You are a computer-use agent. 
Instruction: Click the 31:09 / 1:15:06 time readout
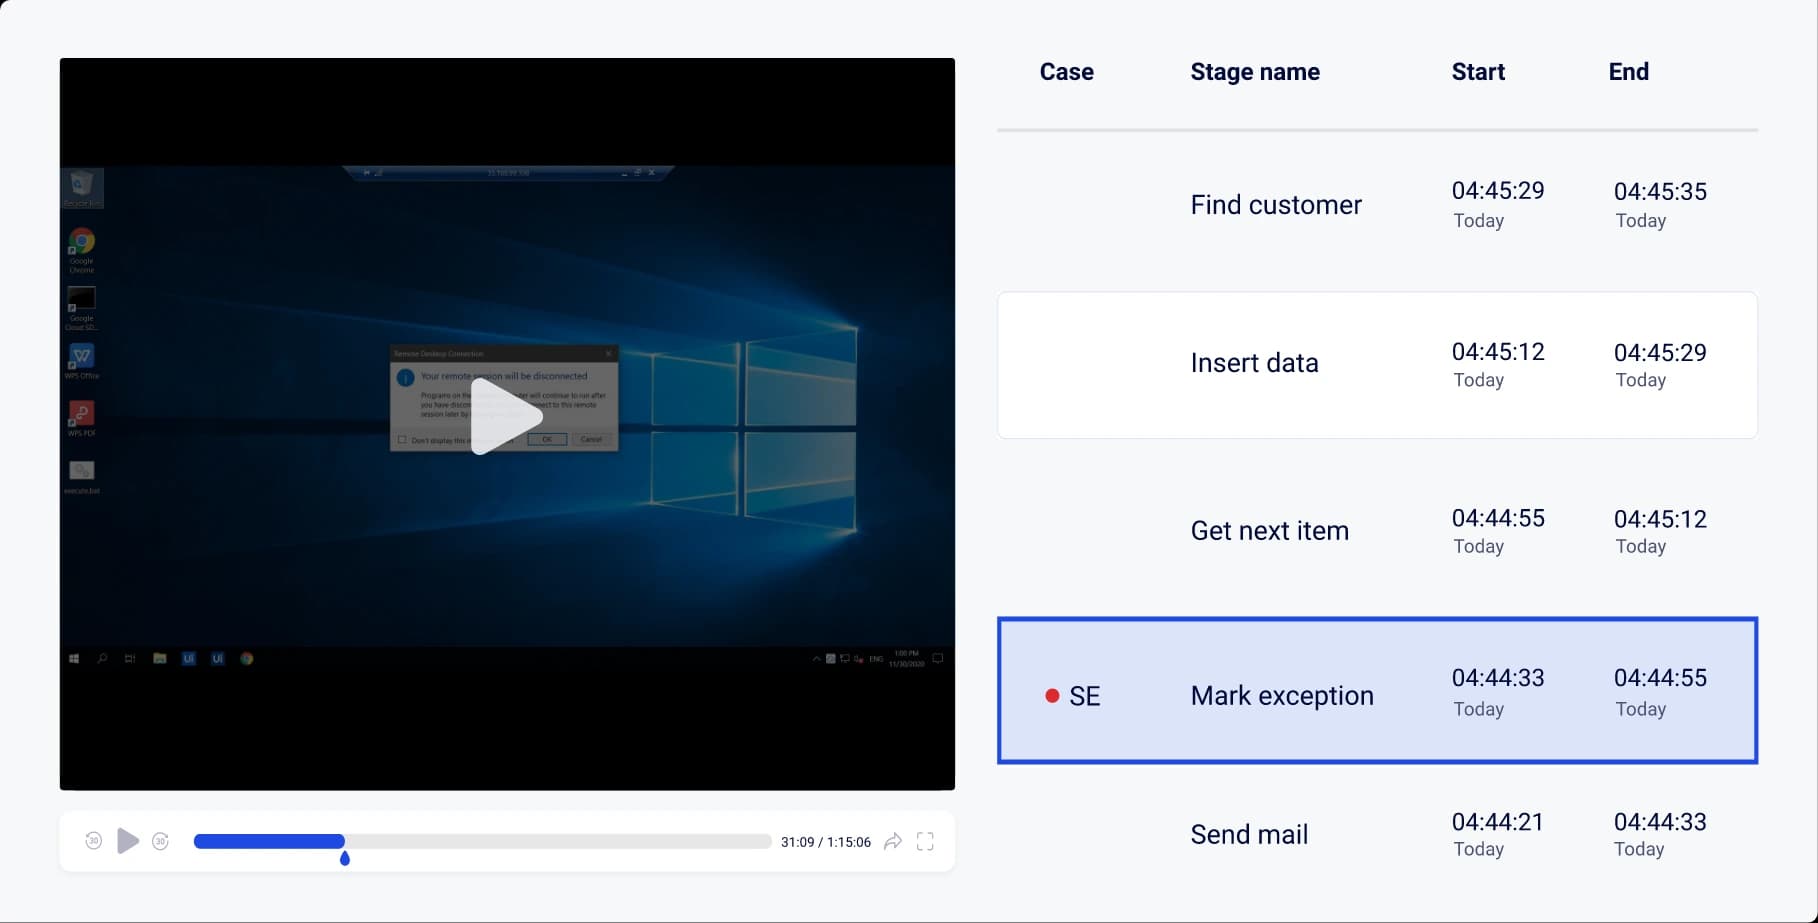[x=826, y=842]
